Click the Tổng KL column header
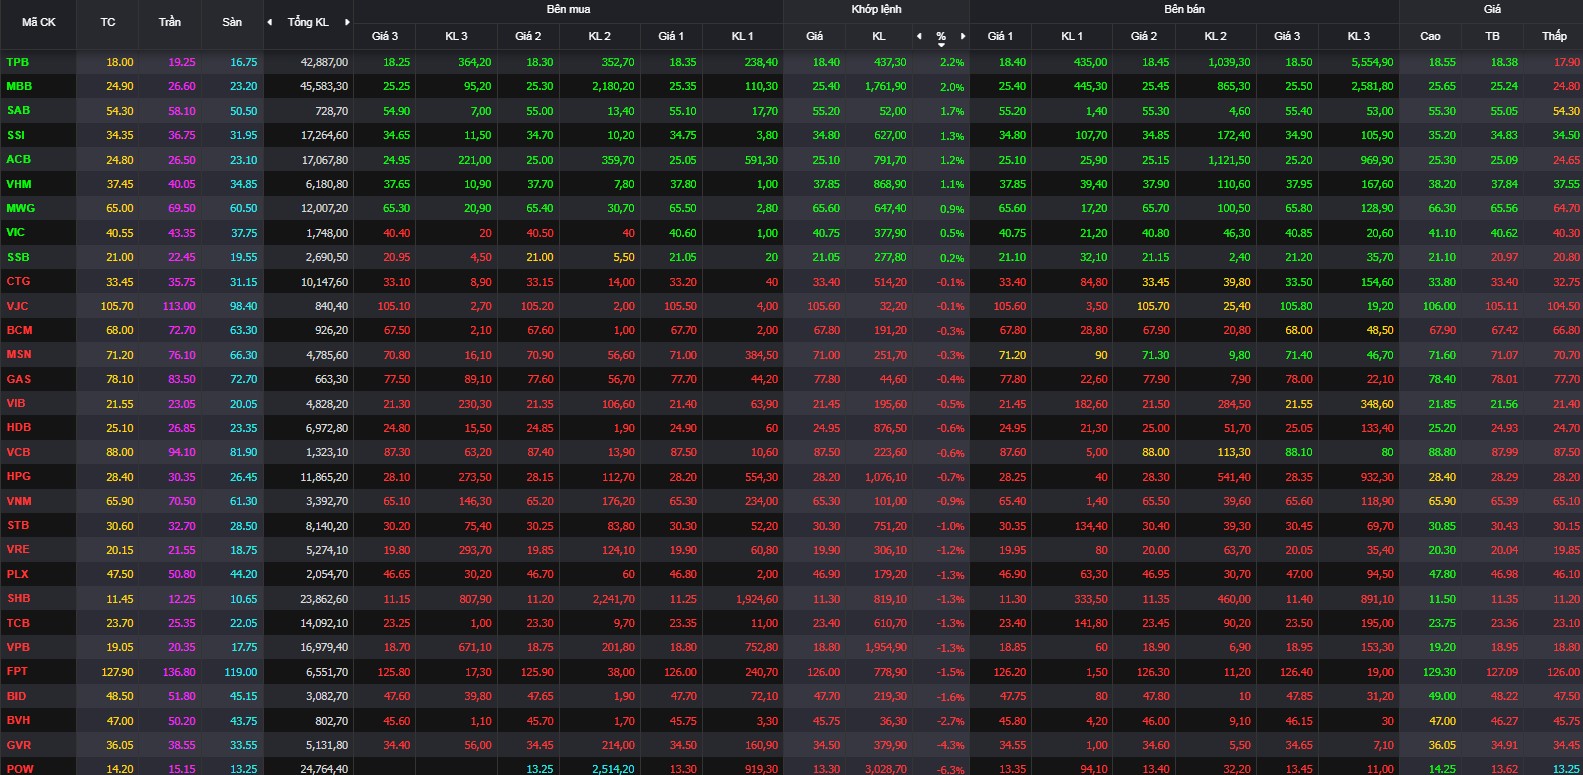1583x775 pixels. coord(308,22)
